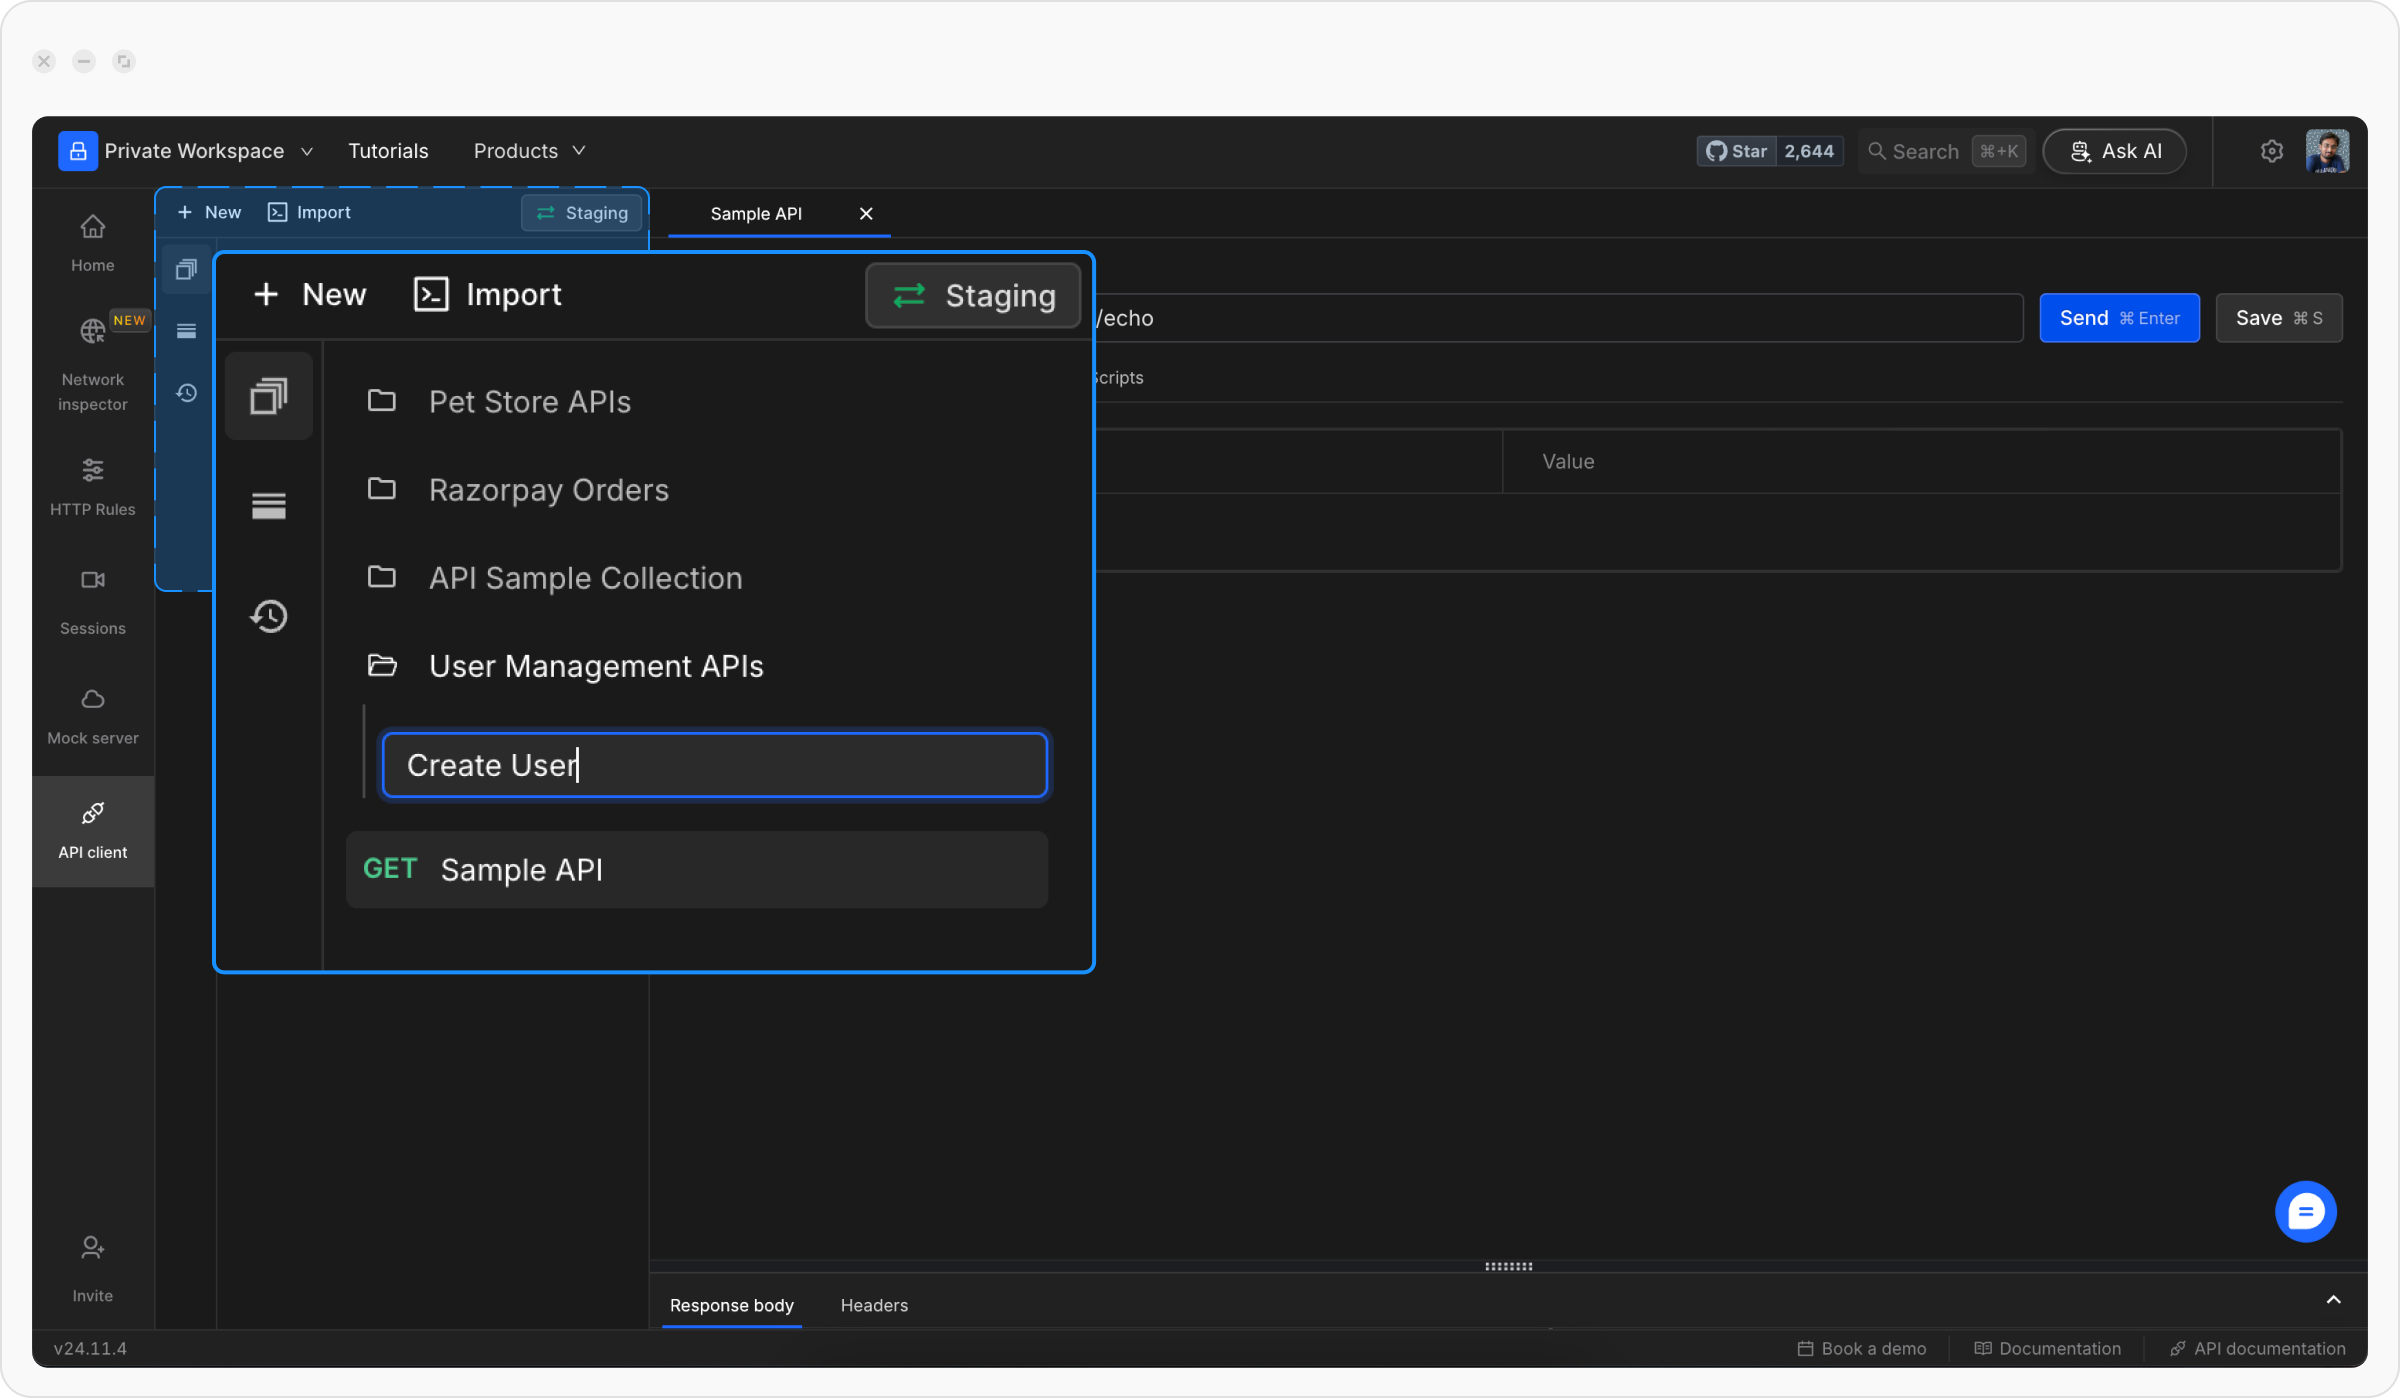The height and width of the screenshot is (1398, 2400).
Task: Switch to the response Headers tab
Action: click(x=874, y=1305)
